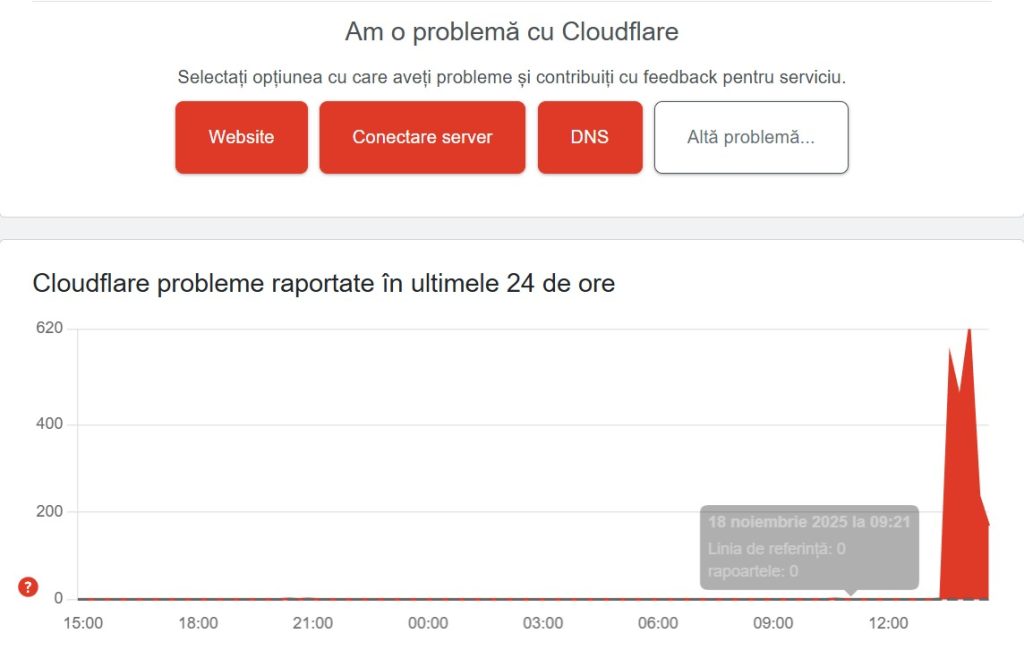The image size is (1024, 659).
Task: Click the 09:00 time axis label
Action: (773, 622)
